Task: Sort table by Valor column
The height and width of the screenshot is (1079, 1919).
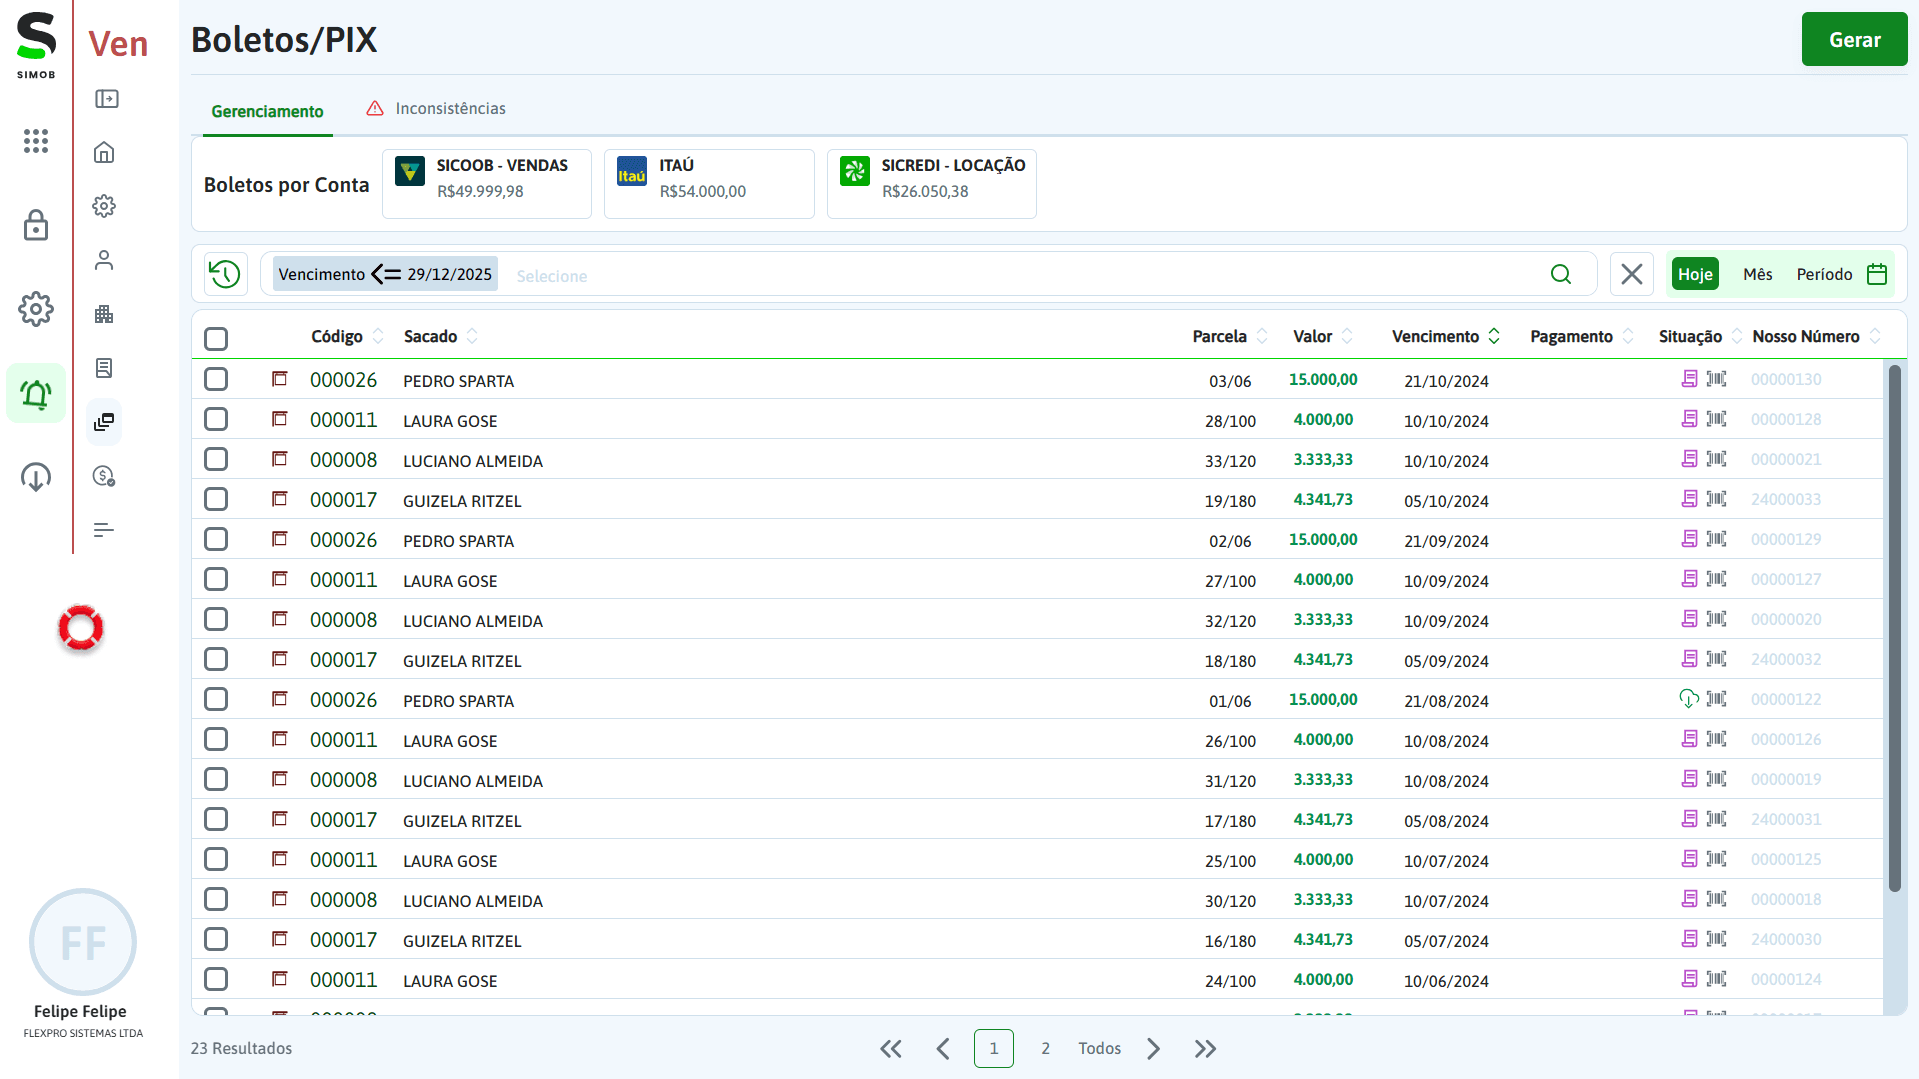Action: pos(1347,336)
